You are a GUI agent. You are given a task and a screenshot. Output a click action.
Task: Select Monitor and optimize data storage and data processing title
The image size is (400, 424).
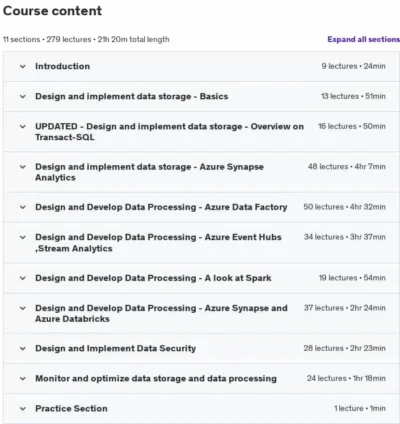(156, 379)
